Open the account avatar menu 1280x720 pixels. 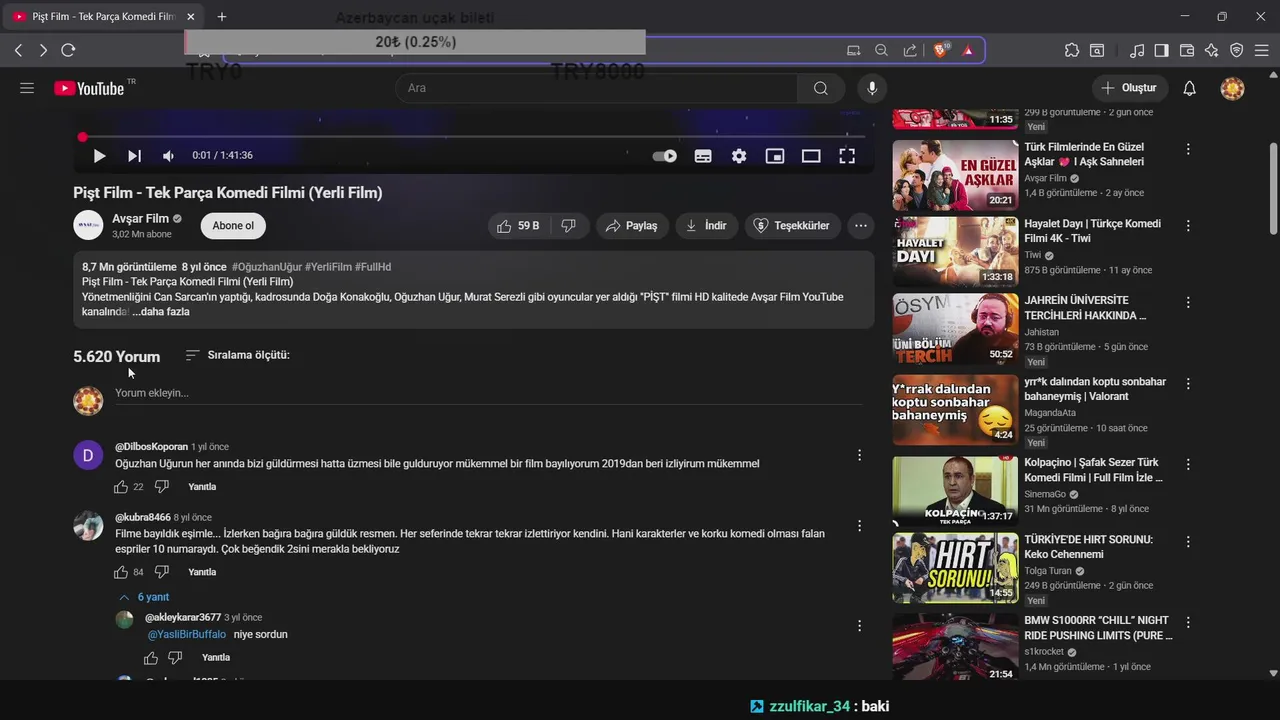tap(1232, 88)
